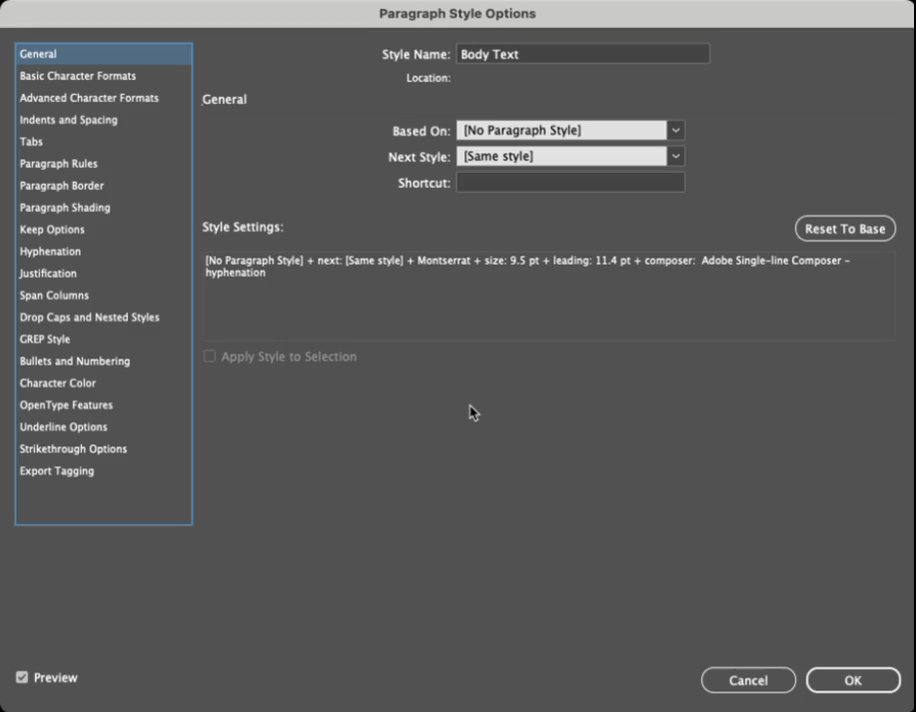Open Strikethrough Options section
Viewport: 916px width, 712px height.
pyautogui.click(x=104, y=449)
